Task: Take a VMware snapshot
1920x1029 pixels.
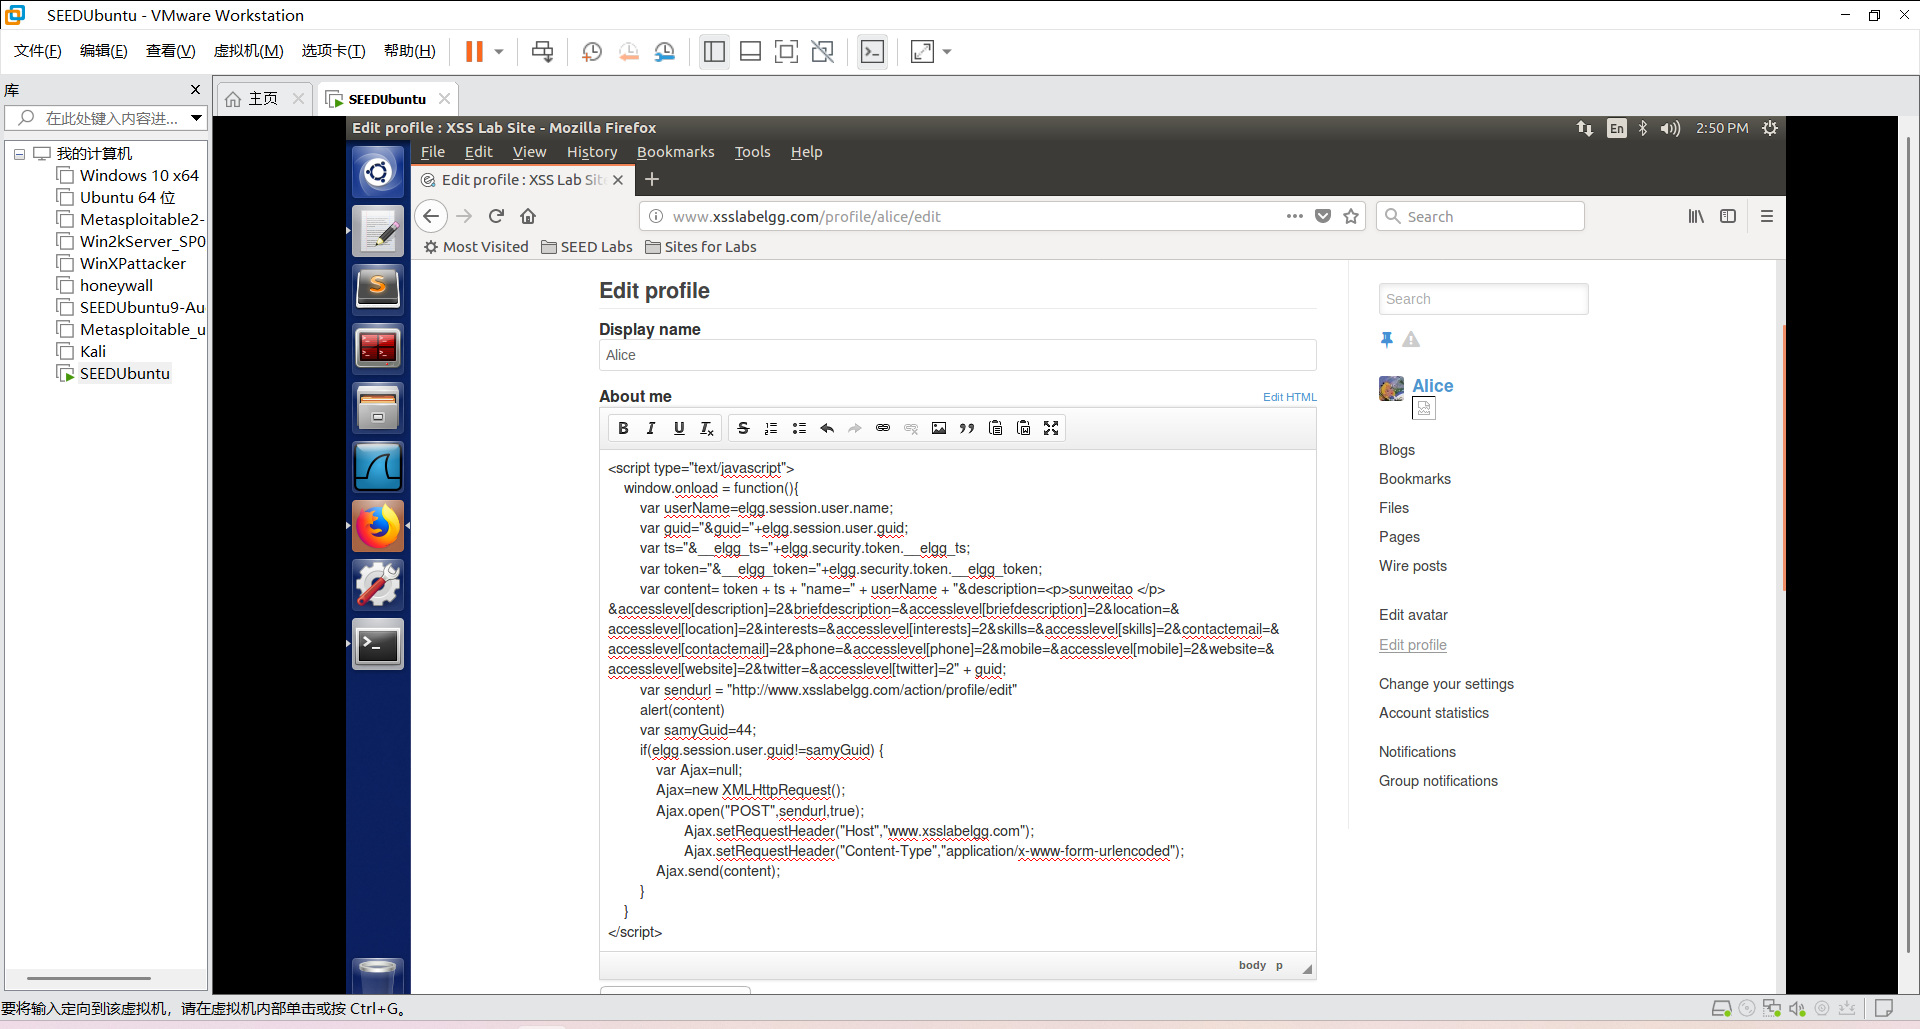Action: pos(592,52)
